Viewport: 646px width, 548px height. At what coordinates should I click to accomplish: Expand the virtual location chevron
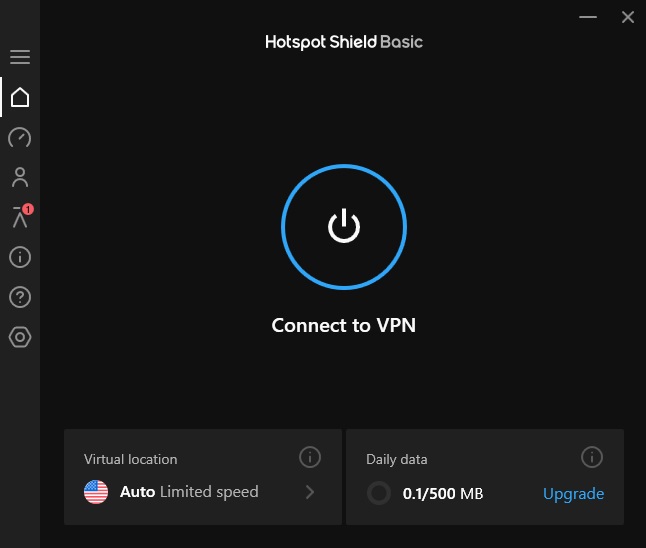click(x=310, y=492)
